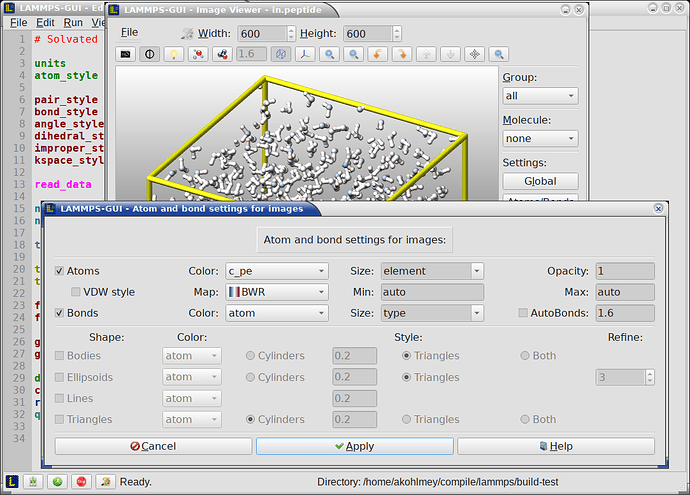Click the first black icon in image viewer toolbar
This screenshot has width=690, height=495.
pos(125,54)
